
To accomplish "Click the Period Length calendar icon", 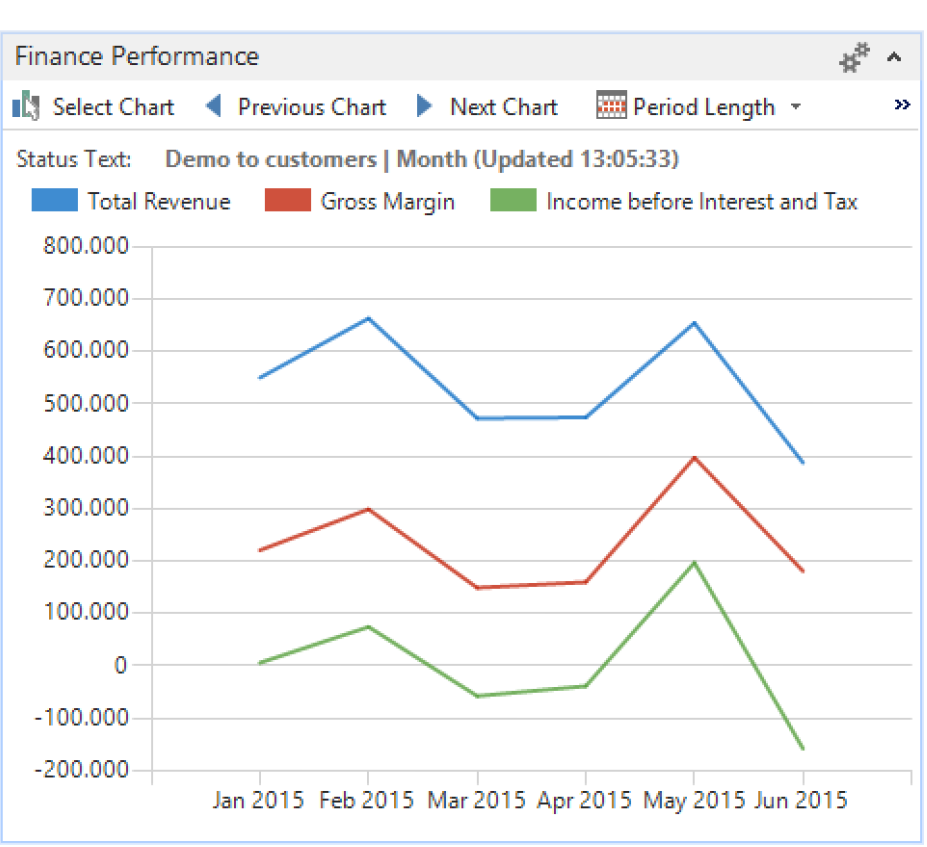I will [611, 106].
